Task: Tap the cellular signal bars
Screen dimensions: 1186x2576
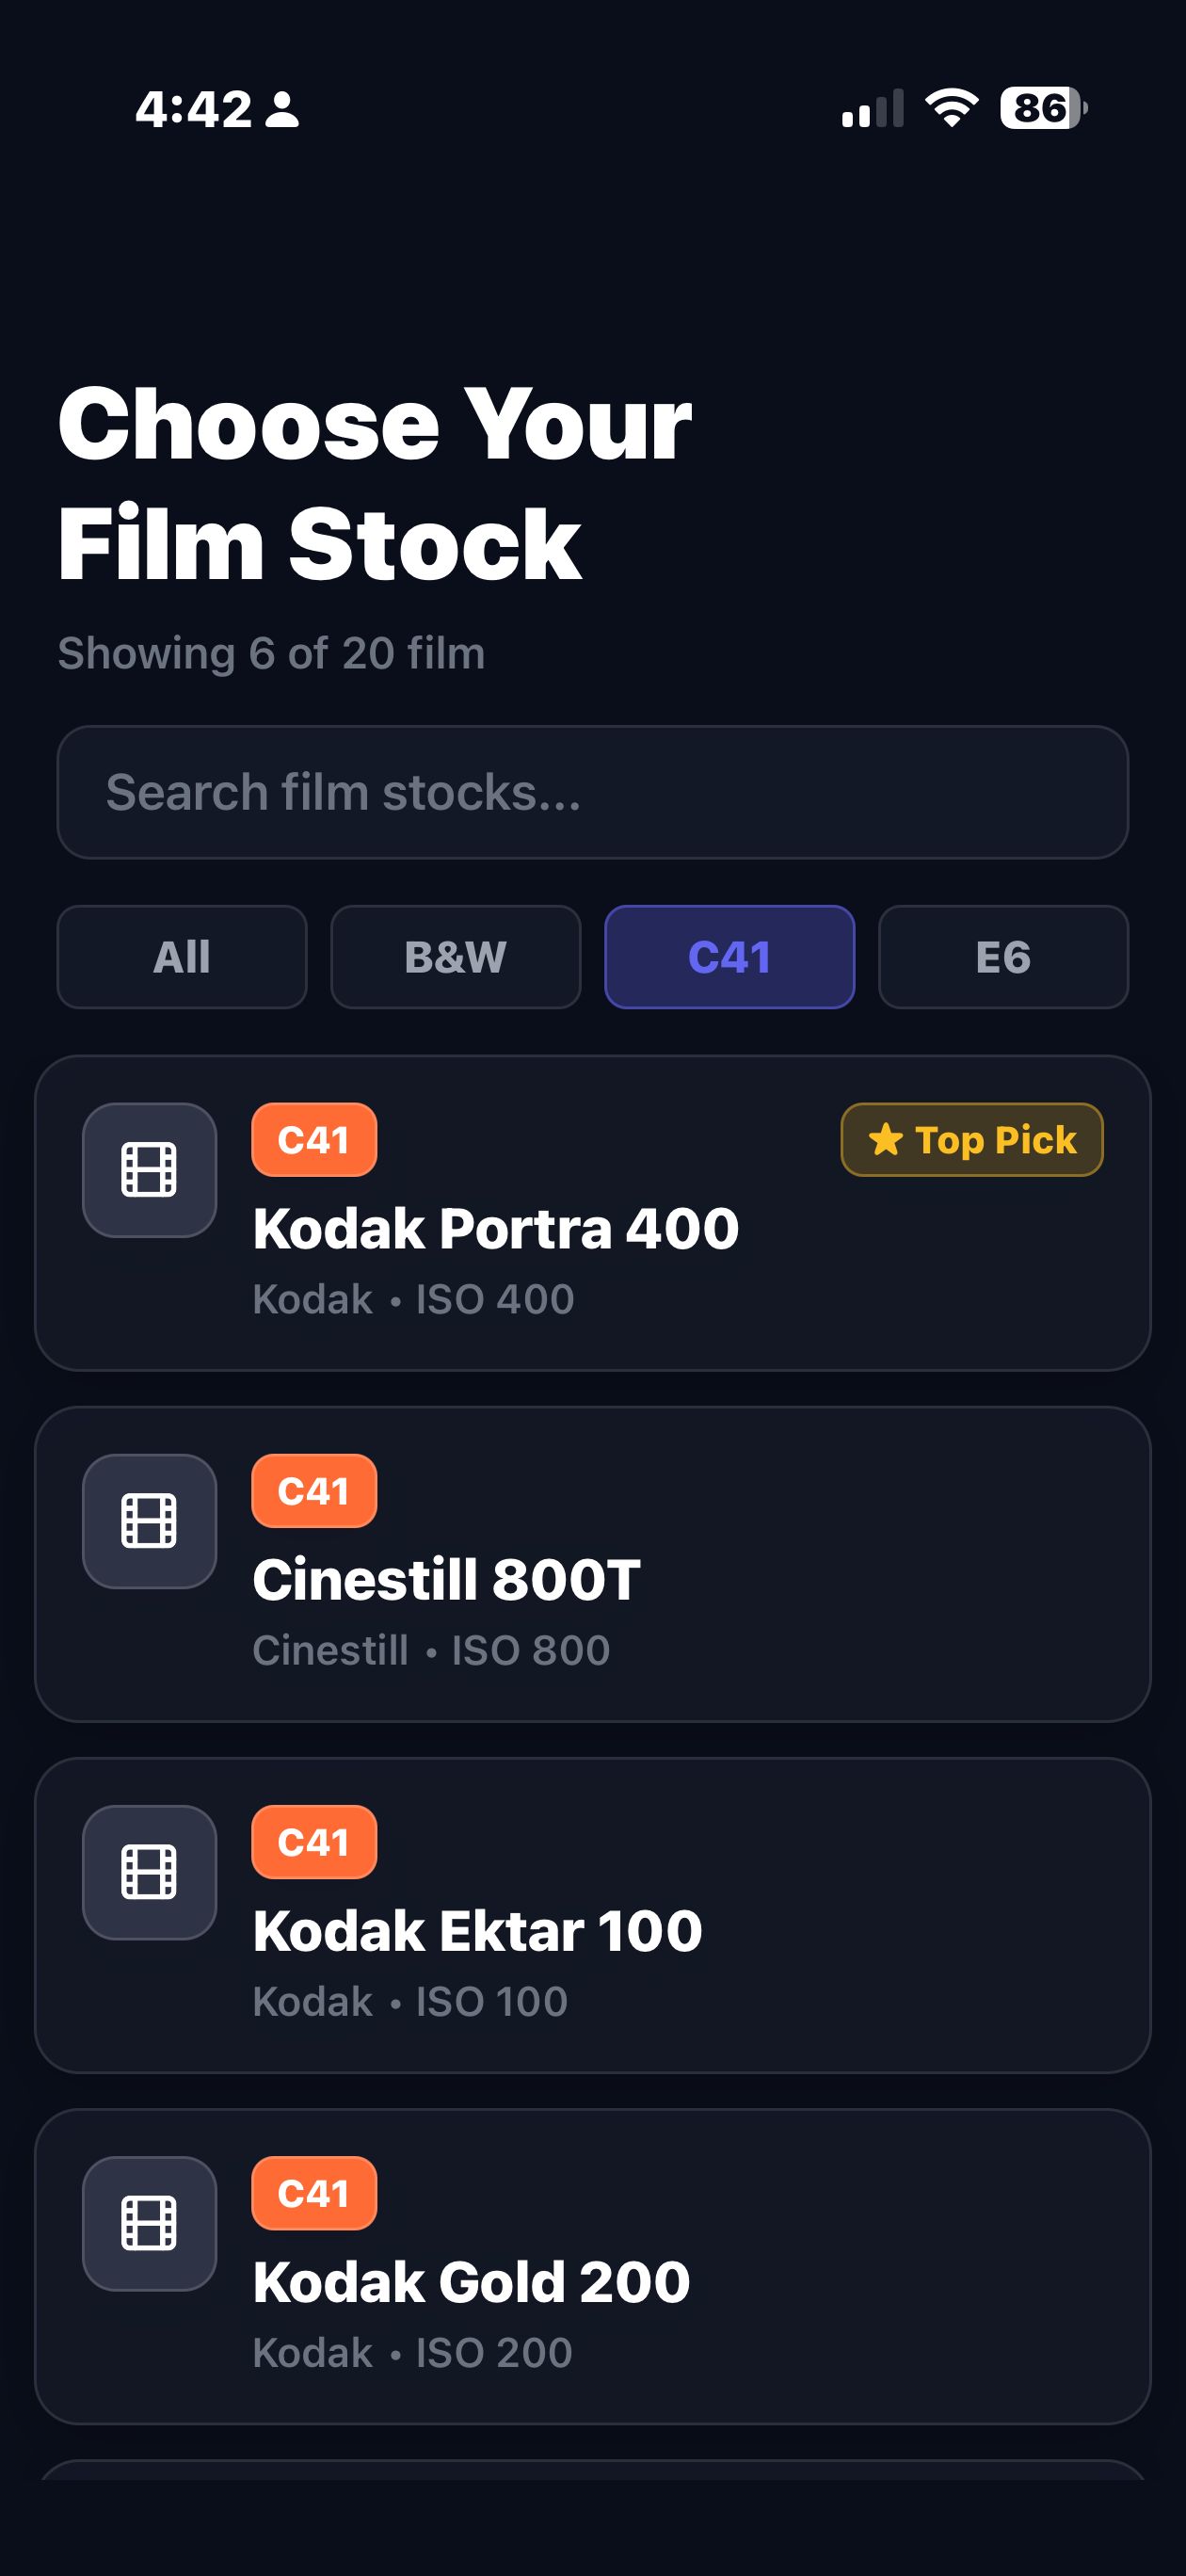Action: [x=872, y=108]
